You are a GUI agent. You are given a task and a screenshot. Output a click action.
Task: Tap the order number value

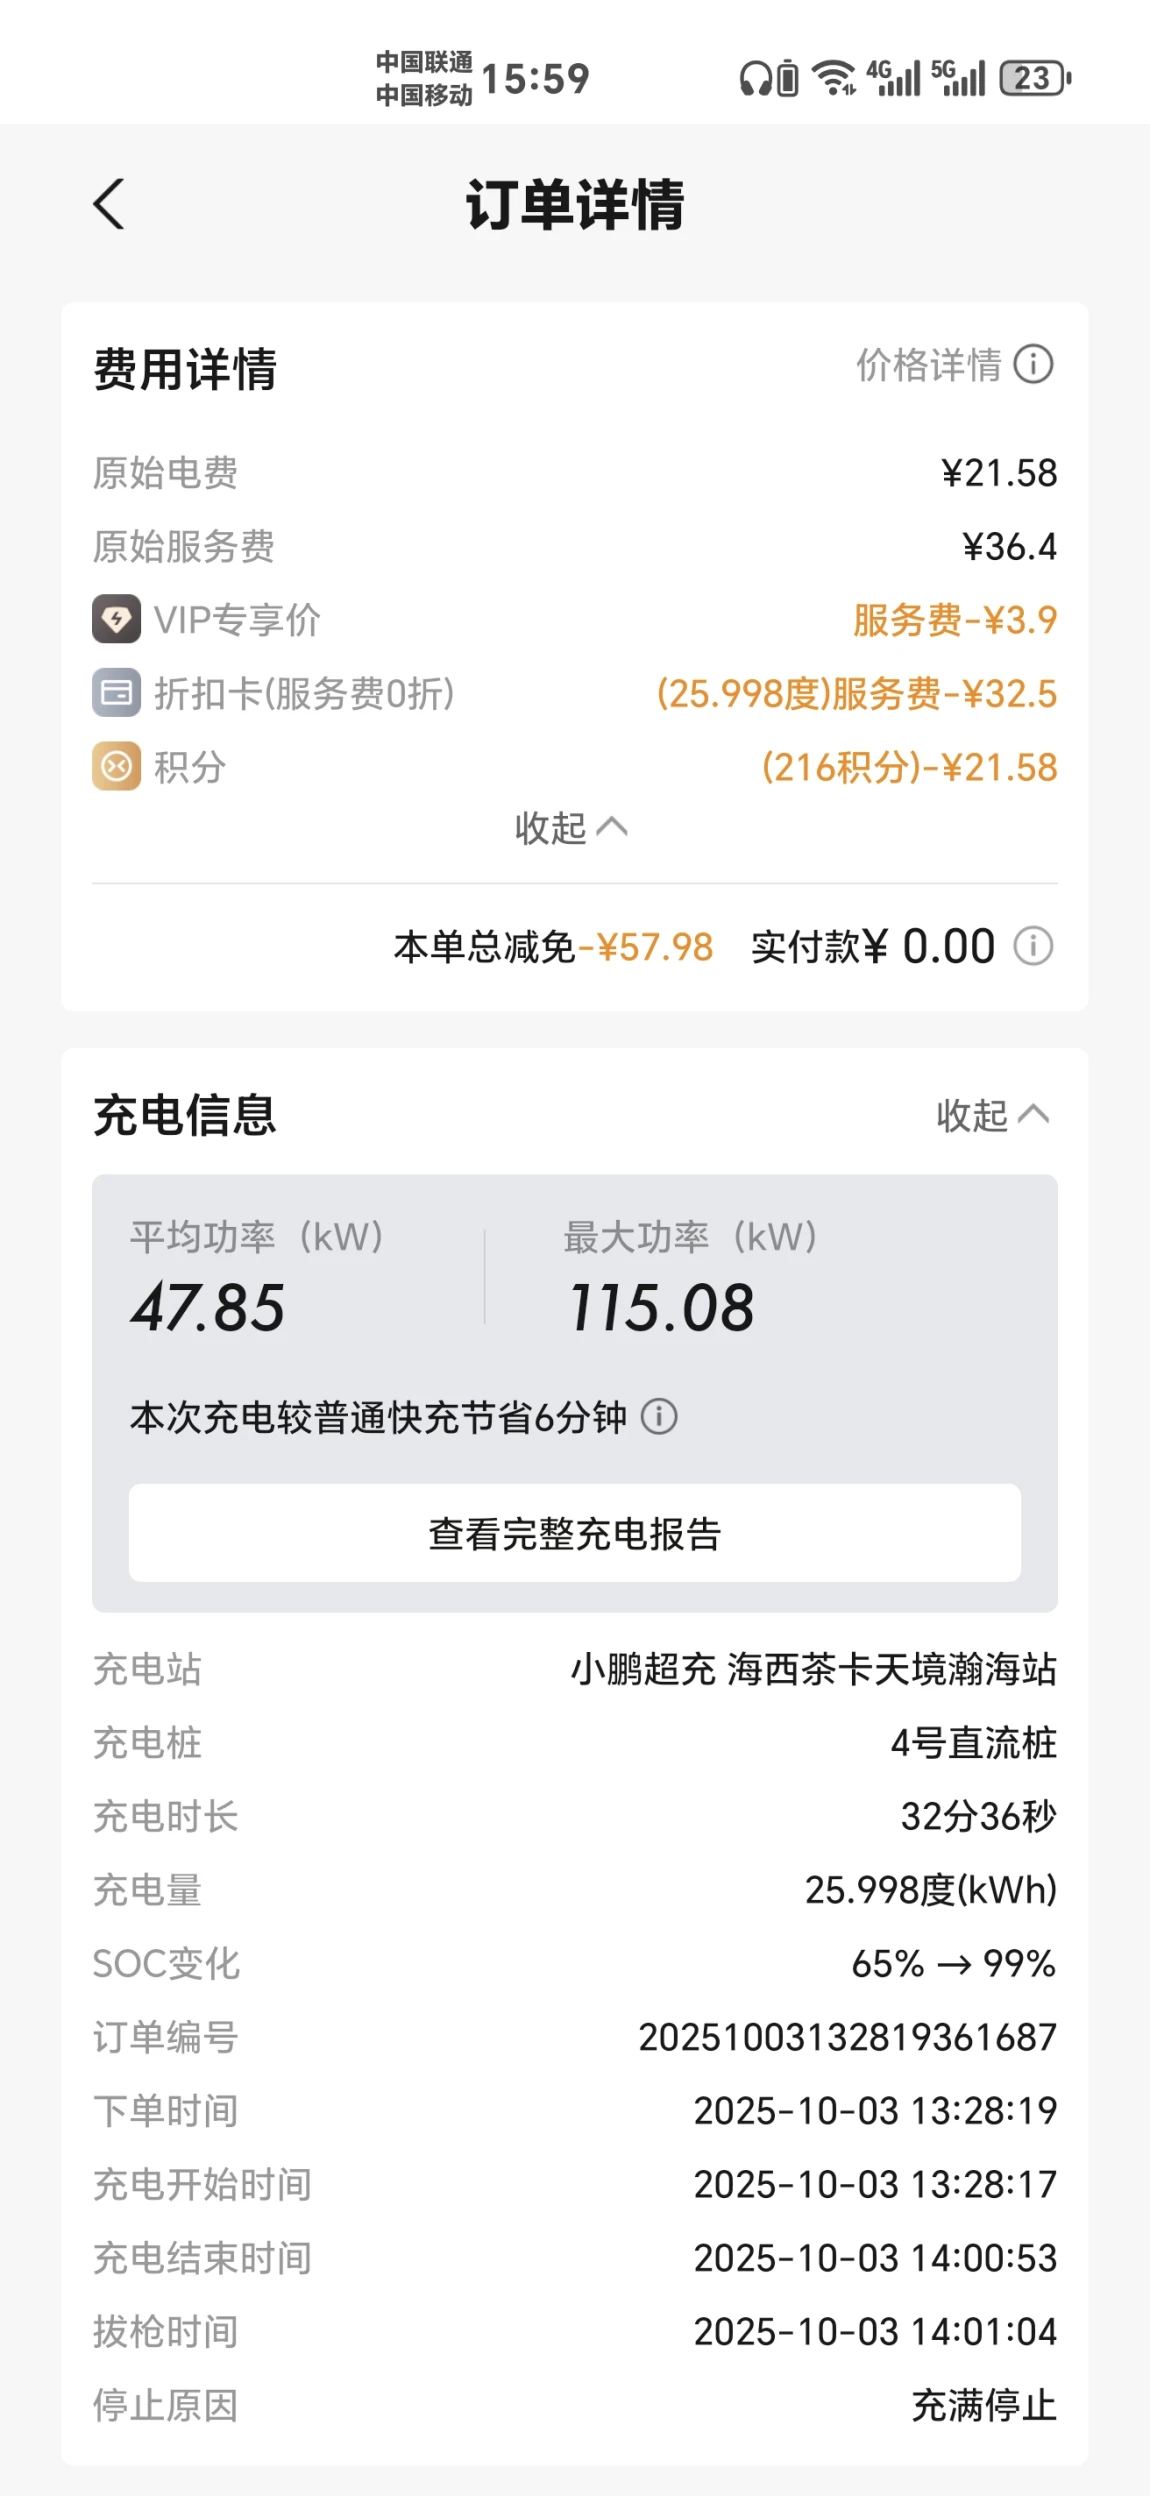[x=847, y=2037]
